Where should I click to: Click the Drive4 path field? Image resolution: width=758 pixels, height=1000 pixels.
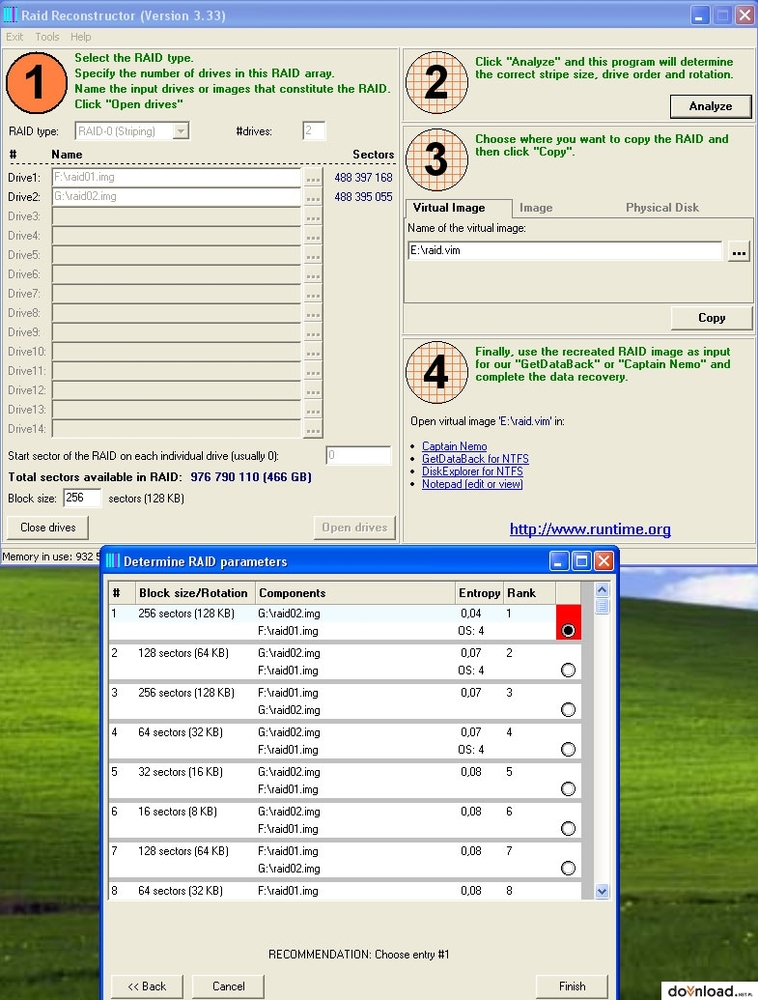tap(176, 235)
